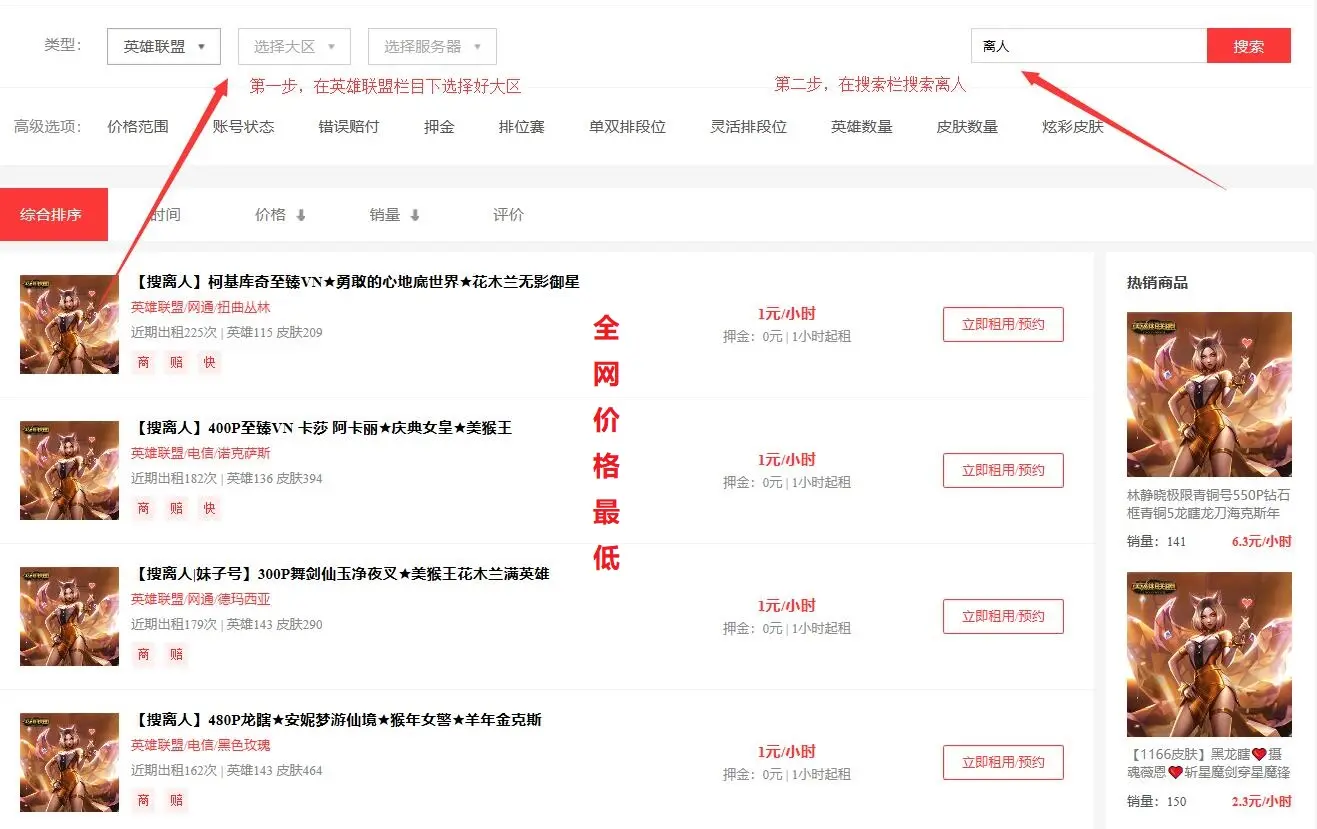Expand the 单双排段位 filter
Viewport: 1317px width, 829px height.
(x=627, y=127)
